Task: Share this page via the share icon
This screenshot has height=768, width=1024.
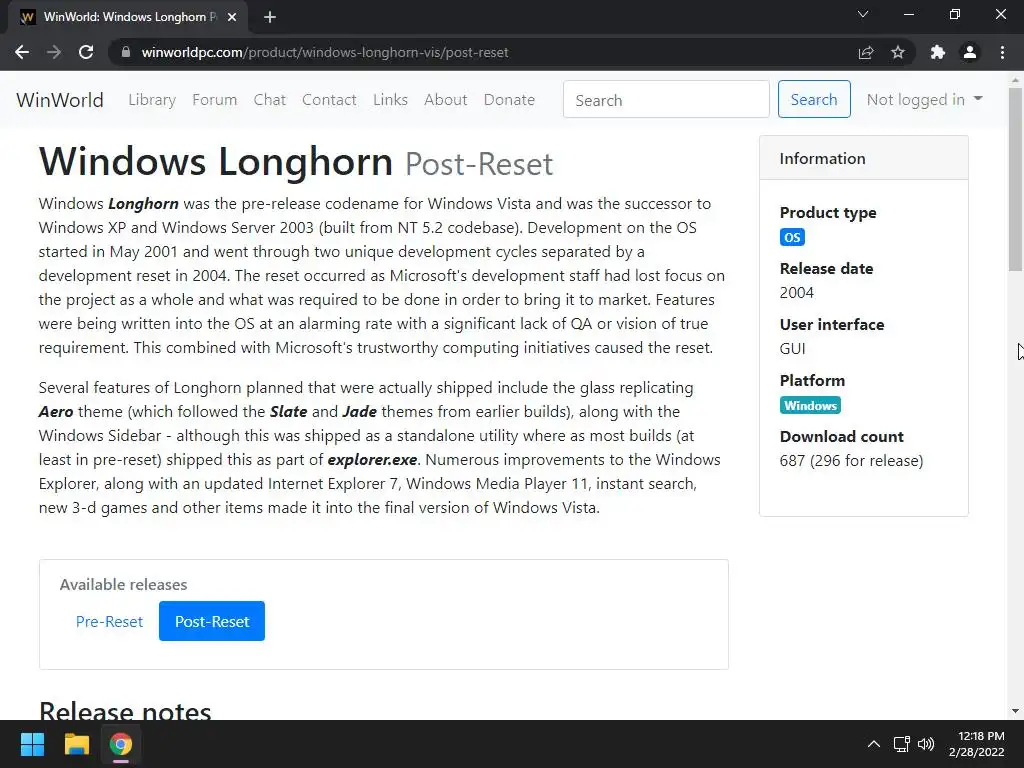Action: point(866,52)
